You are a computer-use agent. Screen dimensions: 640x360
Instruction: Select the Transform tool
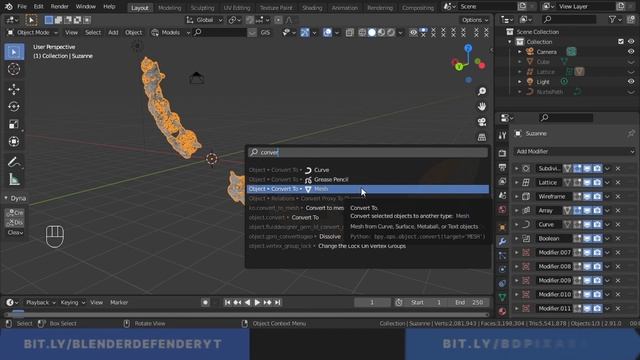pyautogui.click(x=14, y=142)
